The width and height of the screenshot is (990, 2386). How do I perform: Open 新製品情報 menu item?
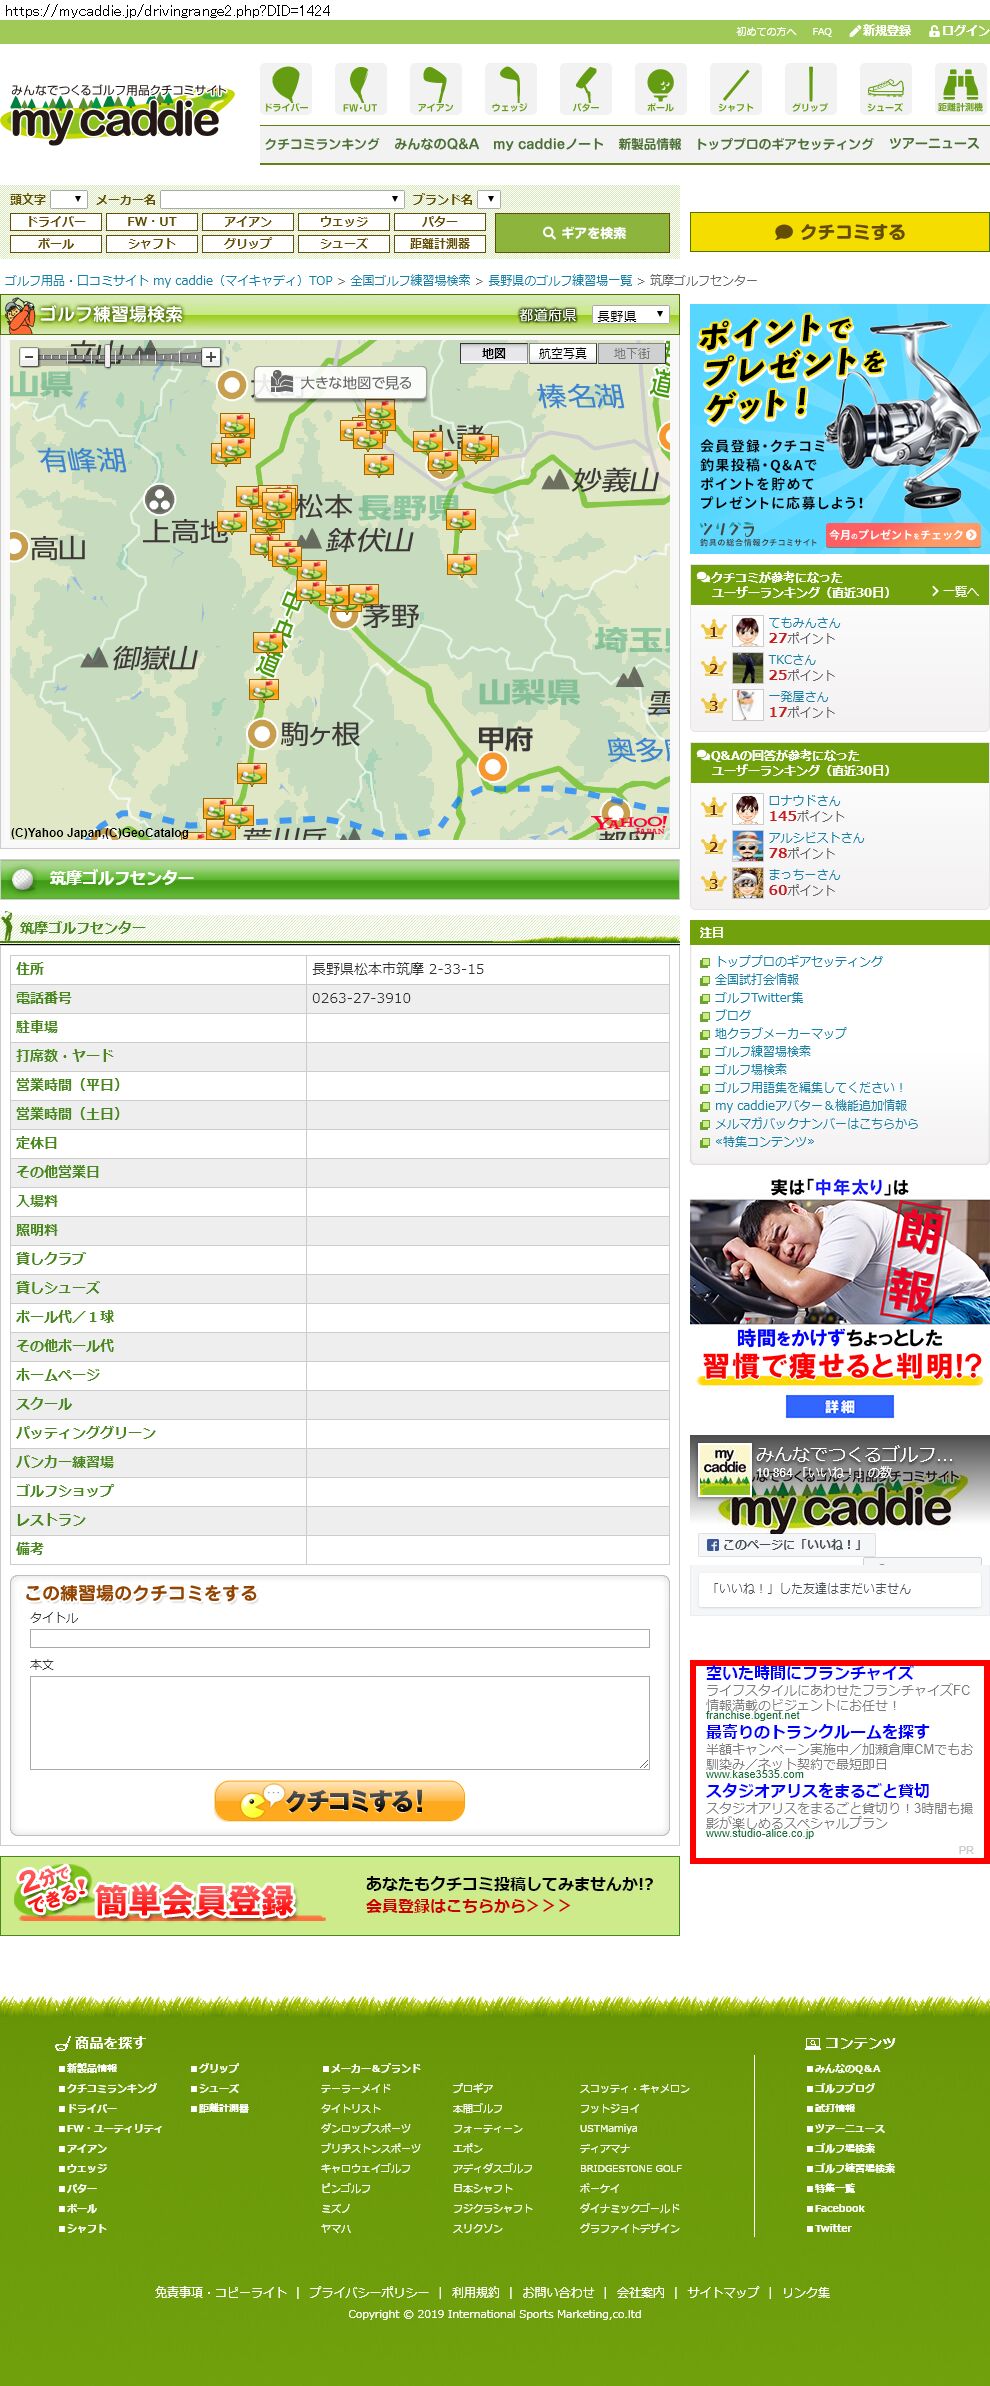point(649,144)
